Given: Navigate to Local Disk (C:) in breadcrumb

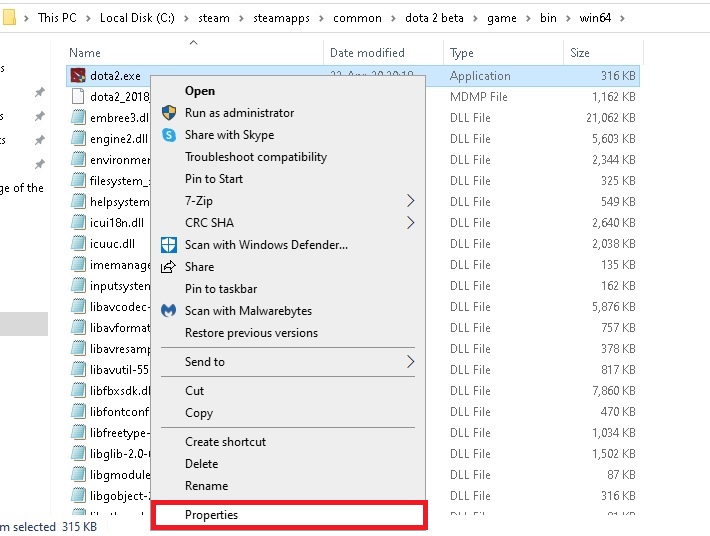Looking at the screenshot, I should pos(137,18).
